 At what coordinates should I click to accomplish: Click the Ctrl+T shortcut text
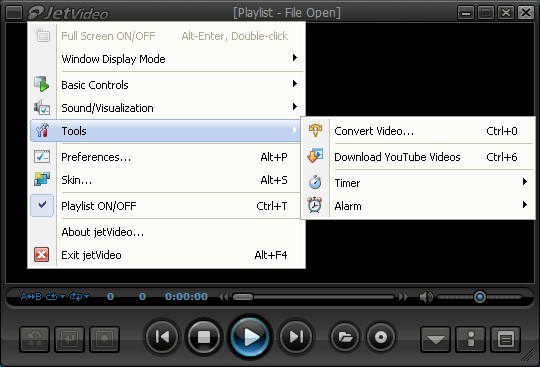click(272, 206)
